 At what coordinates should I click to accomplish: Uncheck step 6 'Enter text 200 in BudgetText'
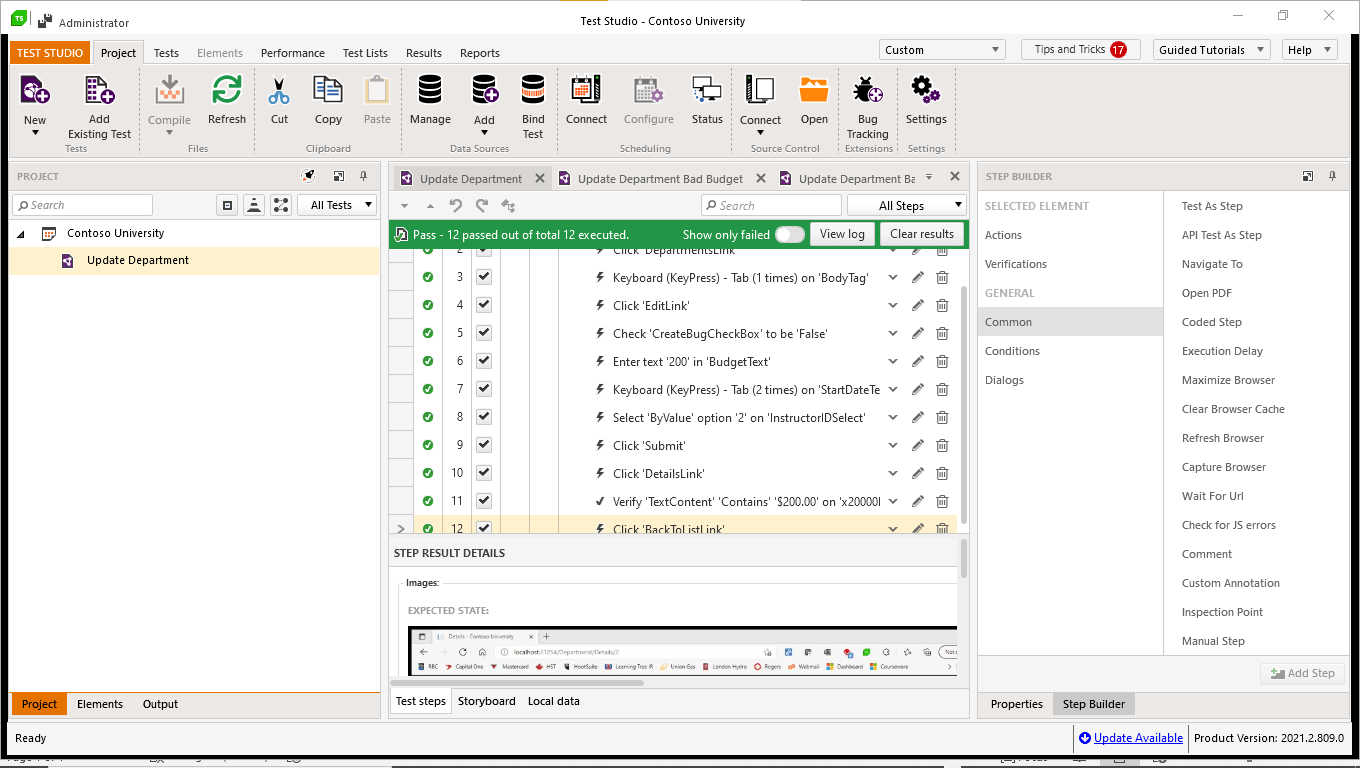[483, 361]
